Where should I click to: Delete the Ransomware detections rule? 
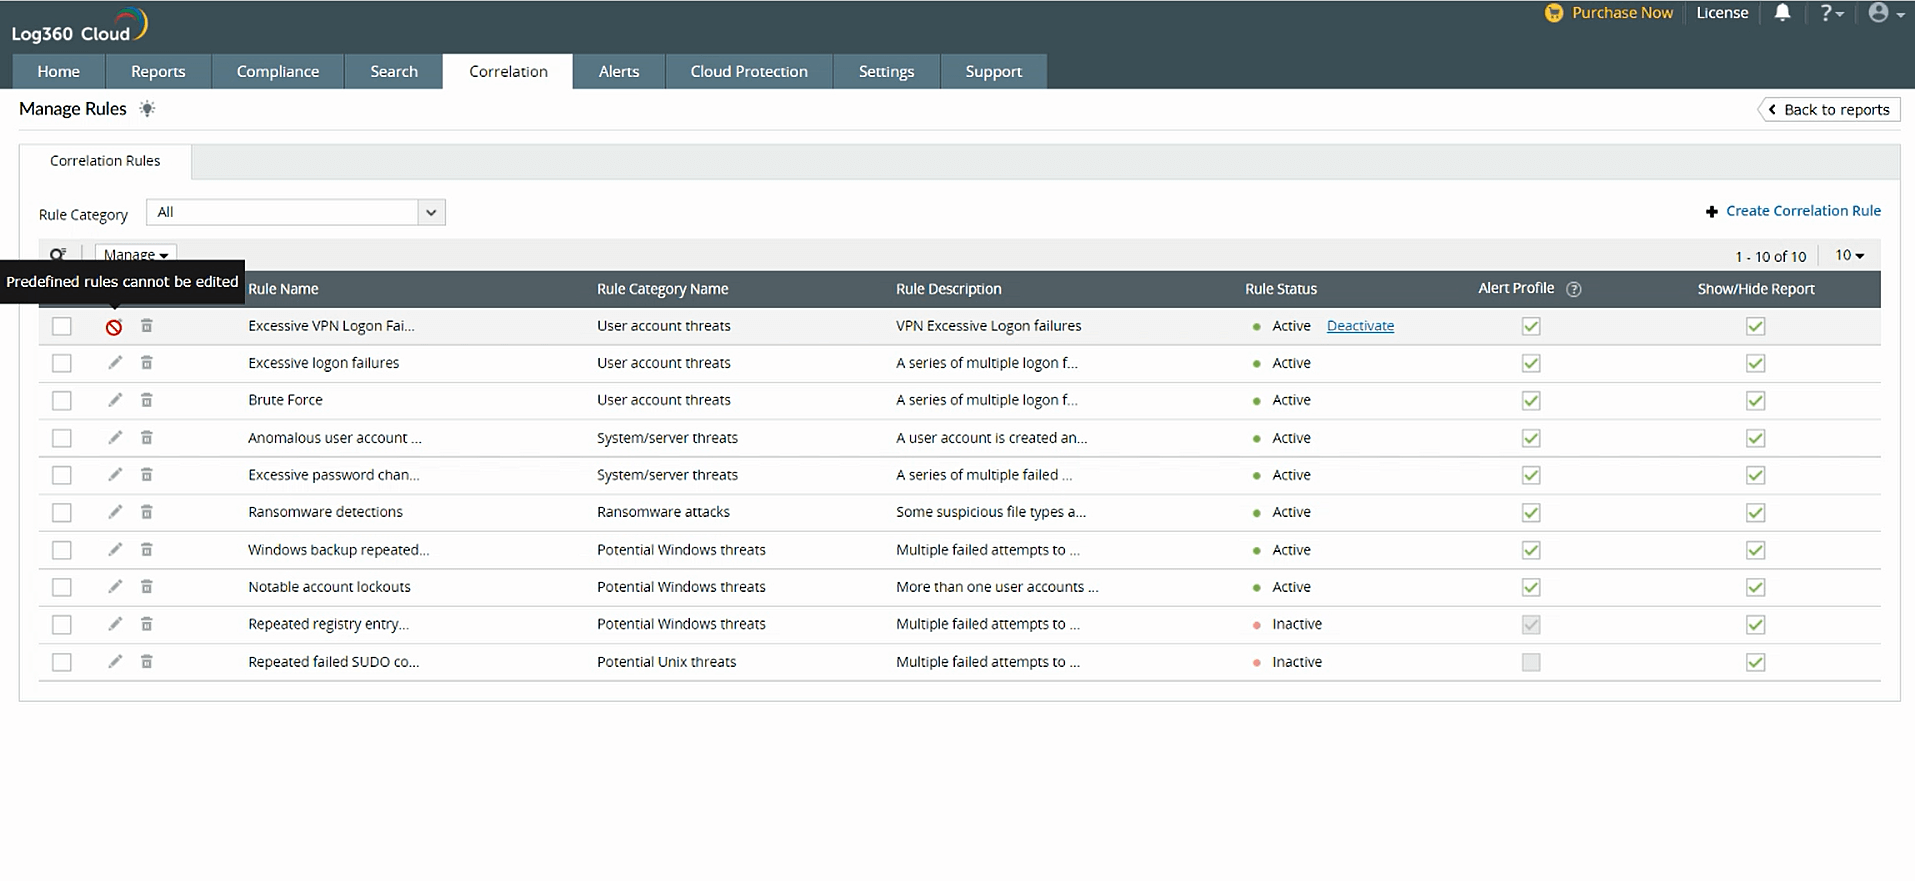coord(147,512)
